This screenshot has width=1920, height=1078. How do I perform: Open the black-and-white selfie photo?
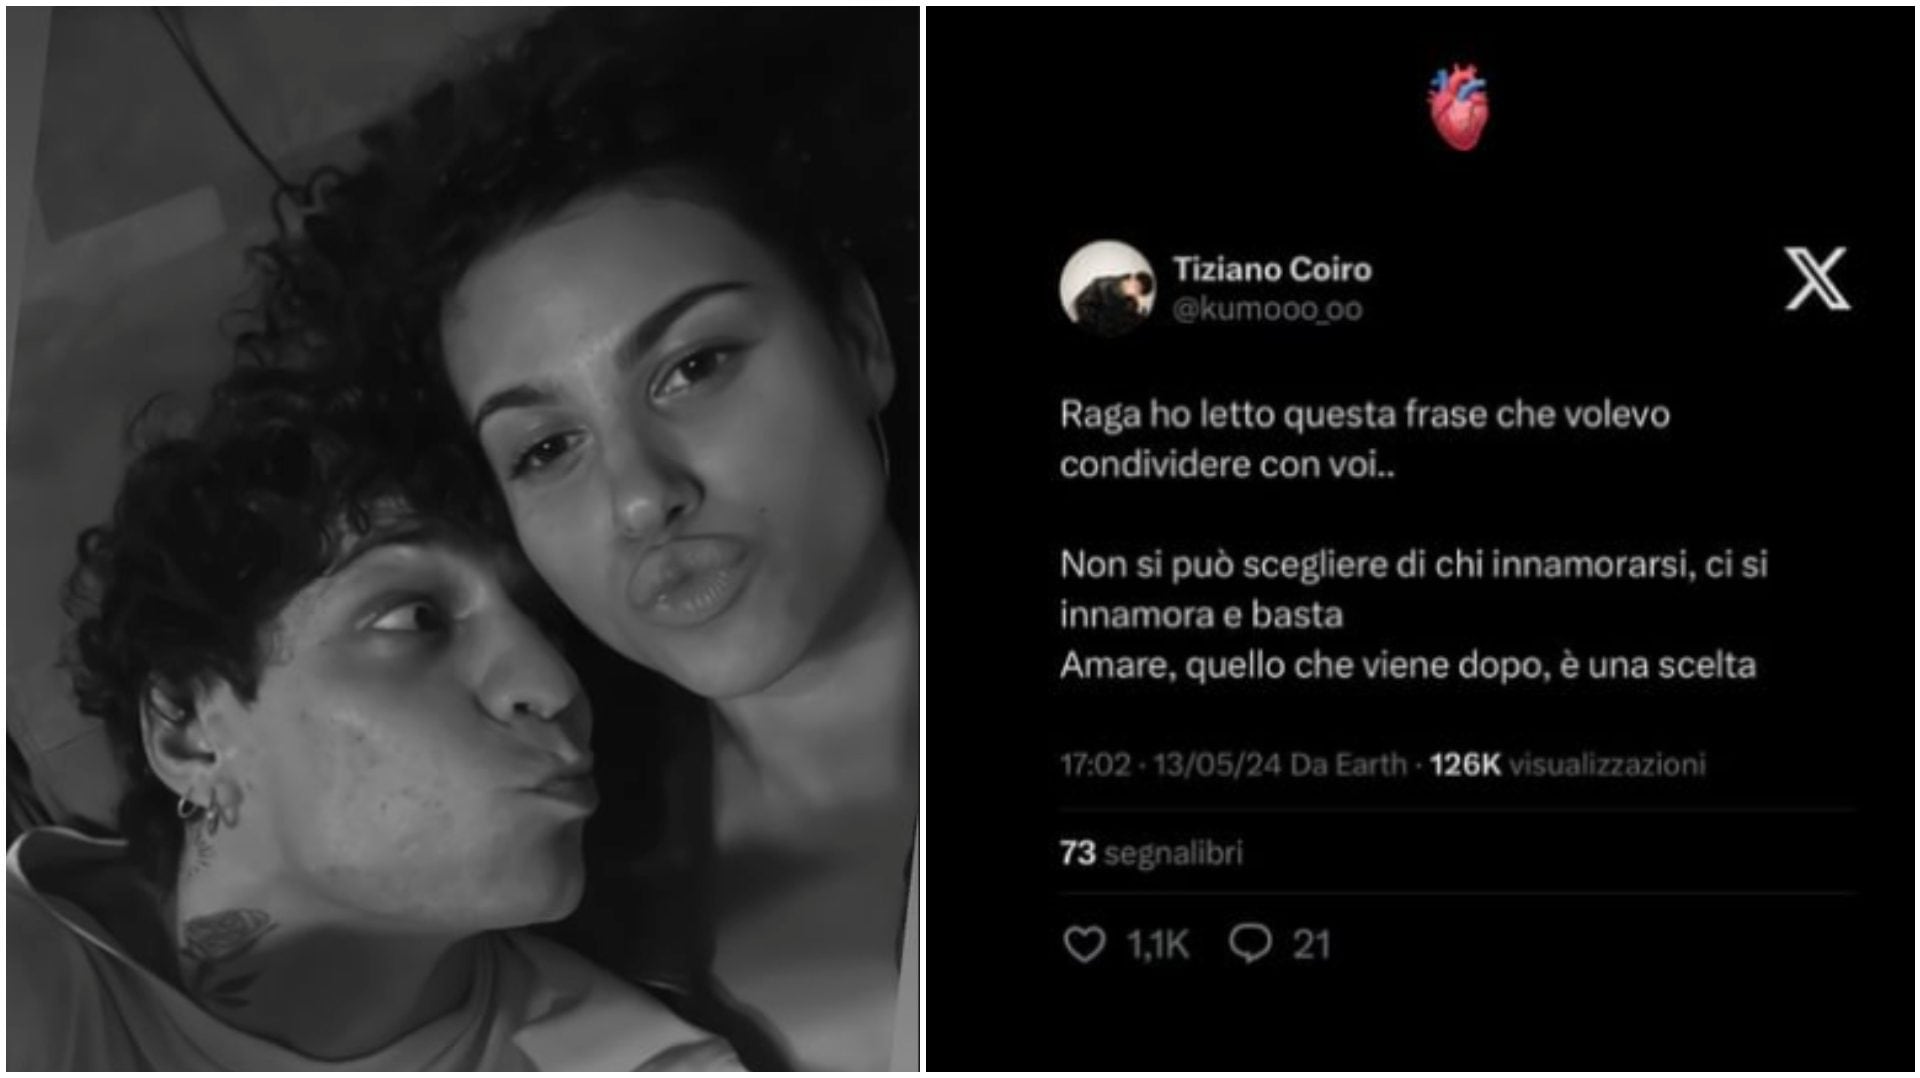point(462,539)
